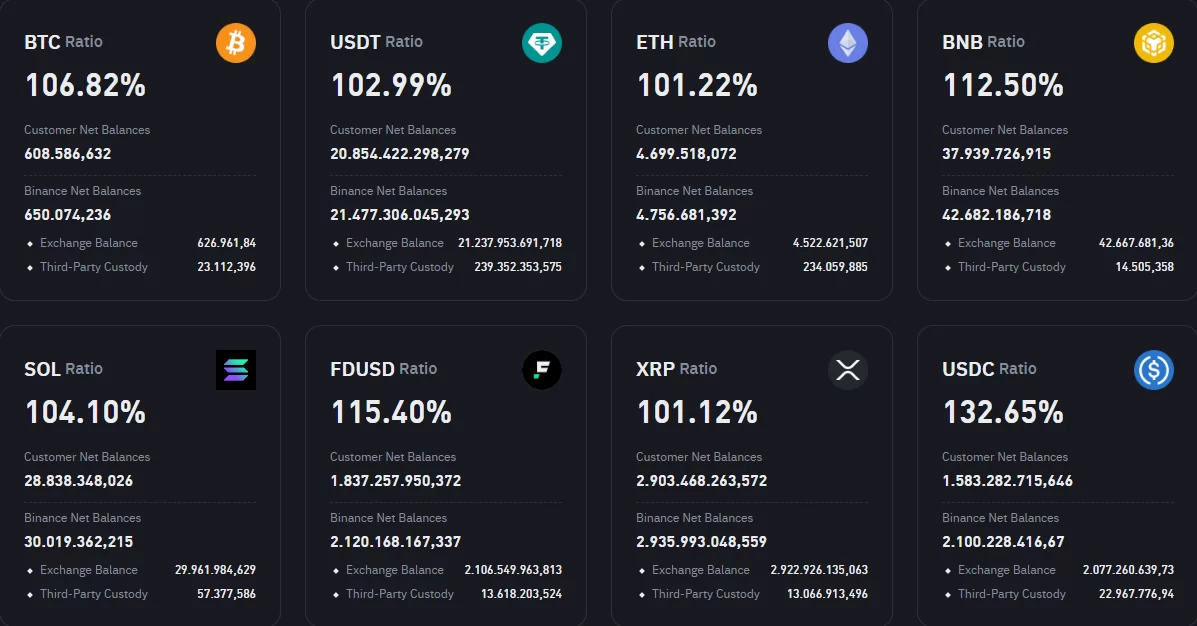
Task: Click USDC Binance balance 2.100.228.416,67
Action: tap(1003, 542)
